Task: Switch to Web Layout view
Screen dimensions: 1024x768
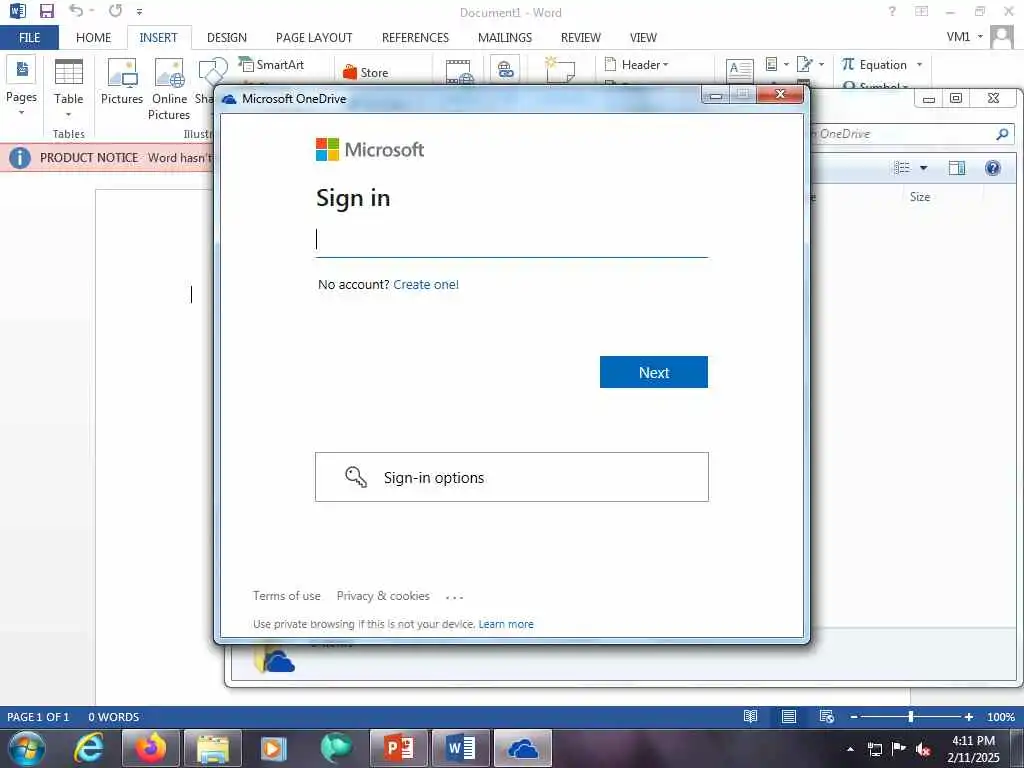Action: 826,716
